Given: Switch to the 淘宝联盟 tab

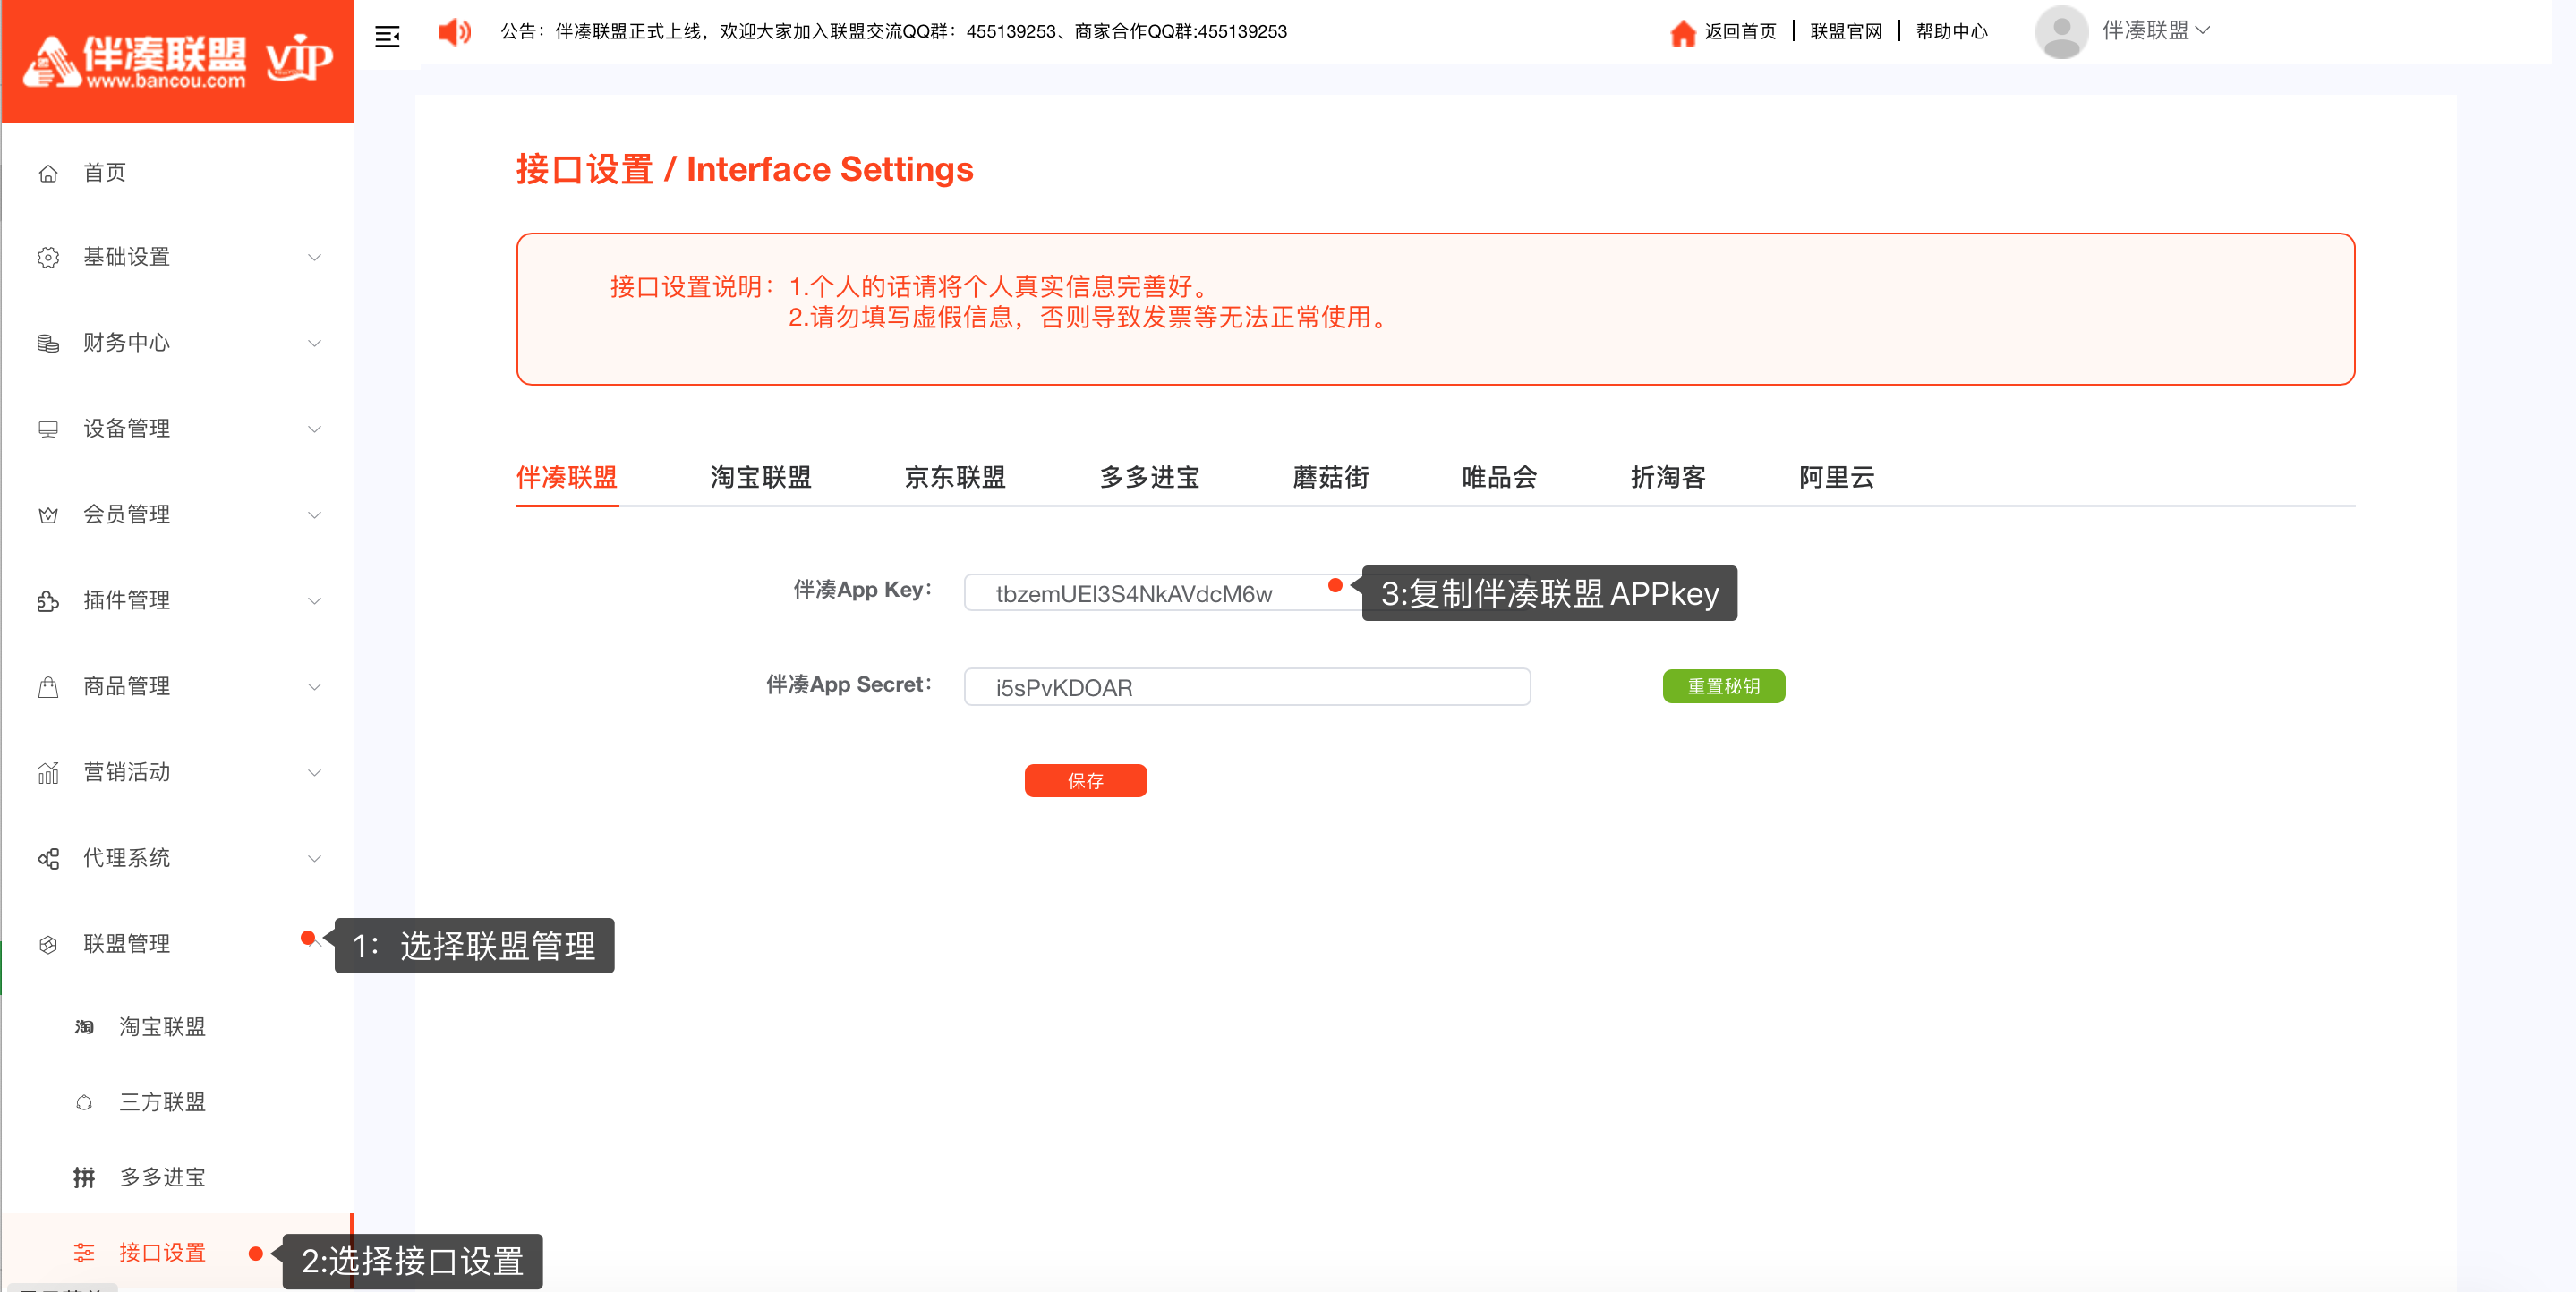Looking at the screenshot, I should coord(761,478).
